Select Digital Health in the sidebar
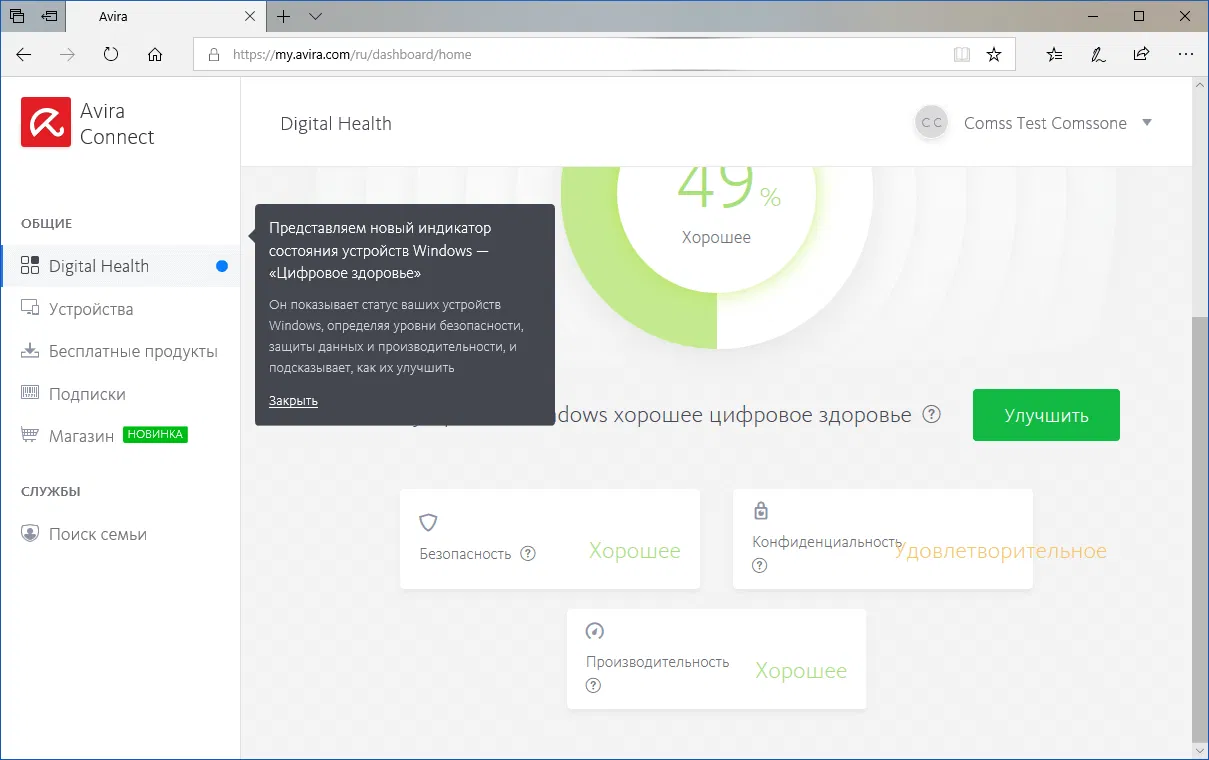The image size is (1209, 760). pos(120,266)
